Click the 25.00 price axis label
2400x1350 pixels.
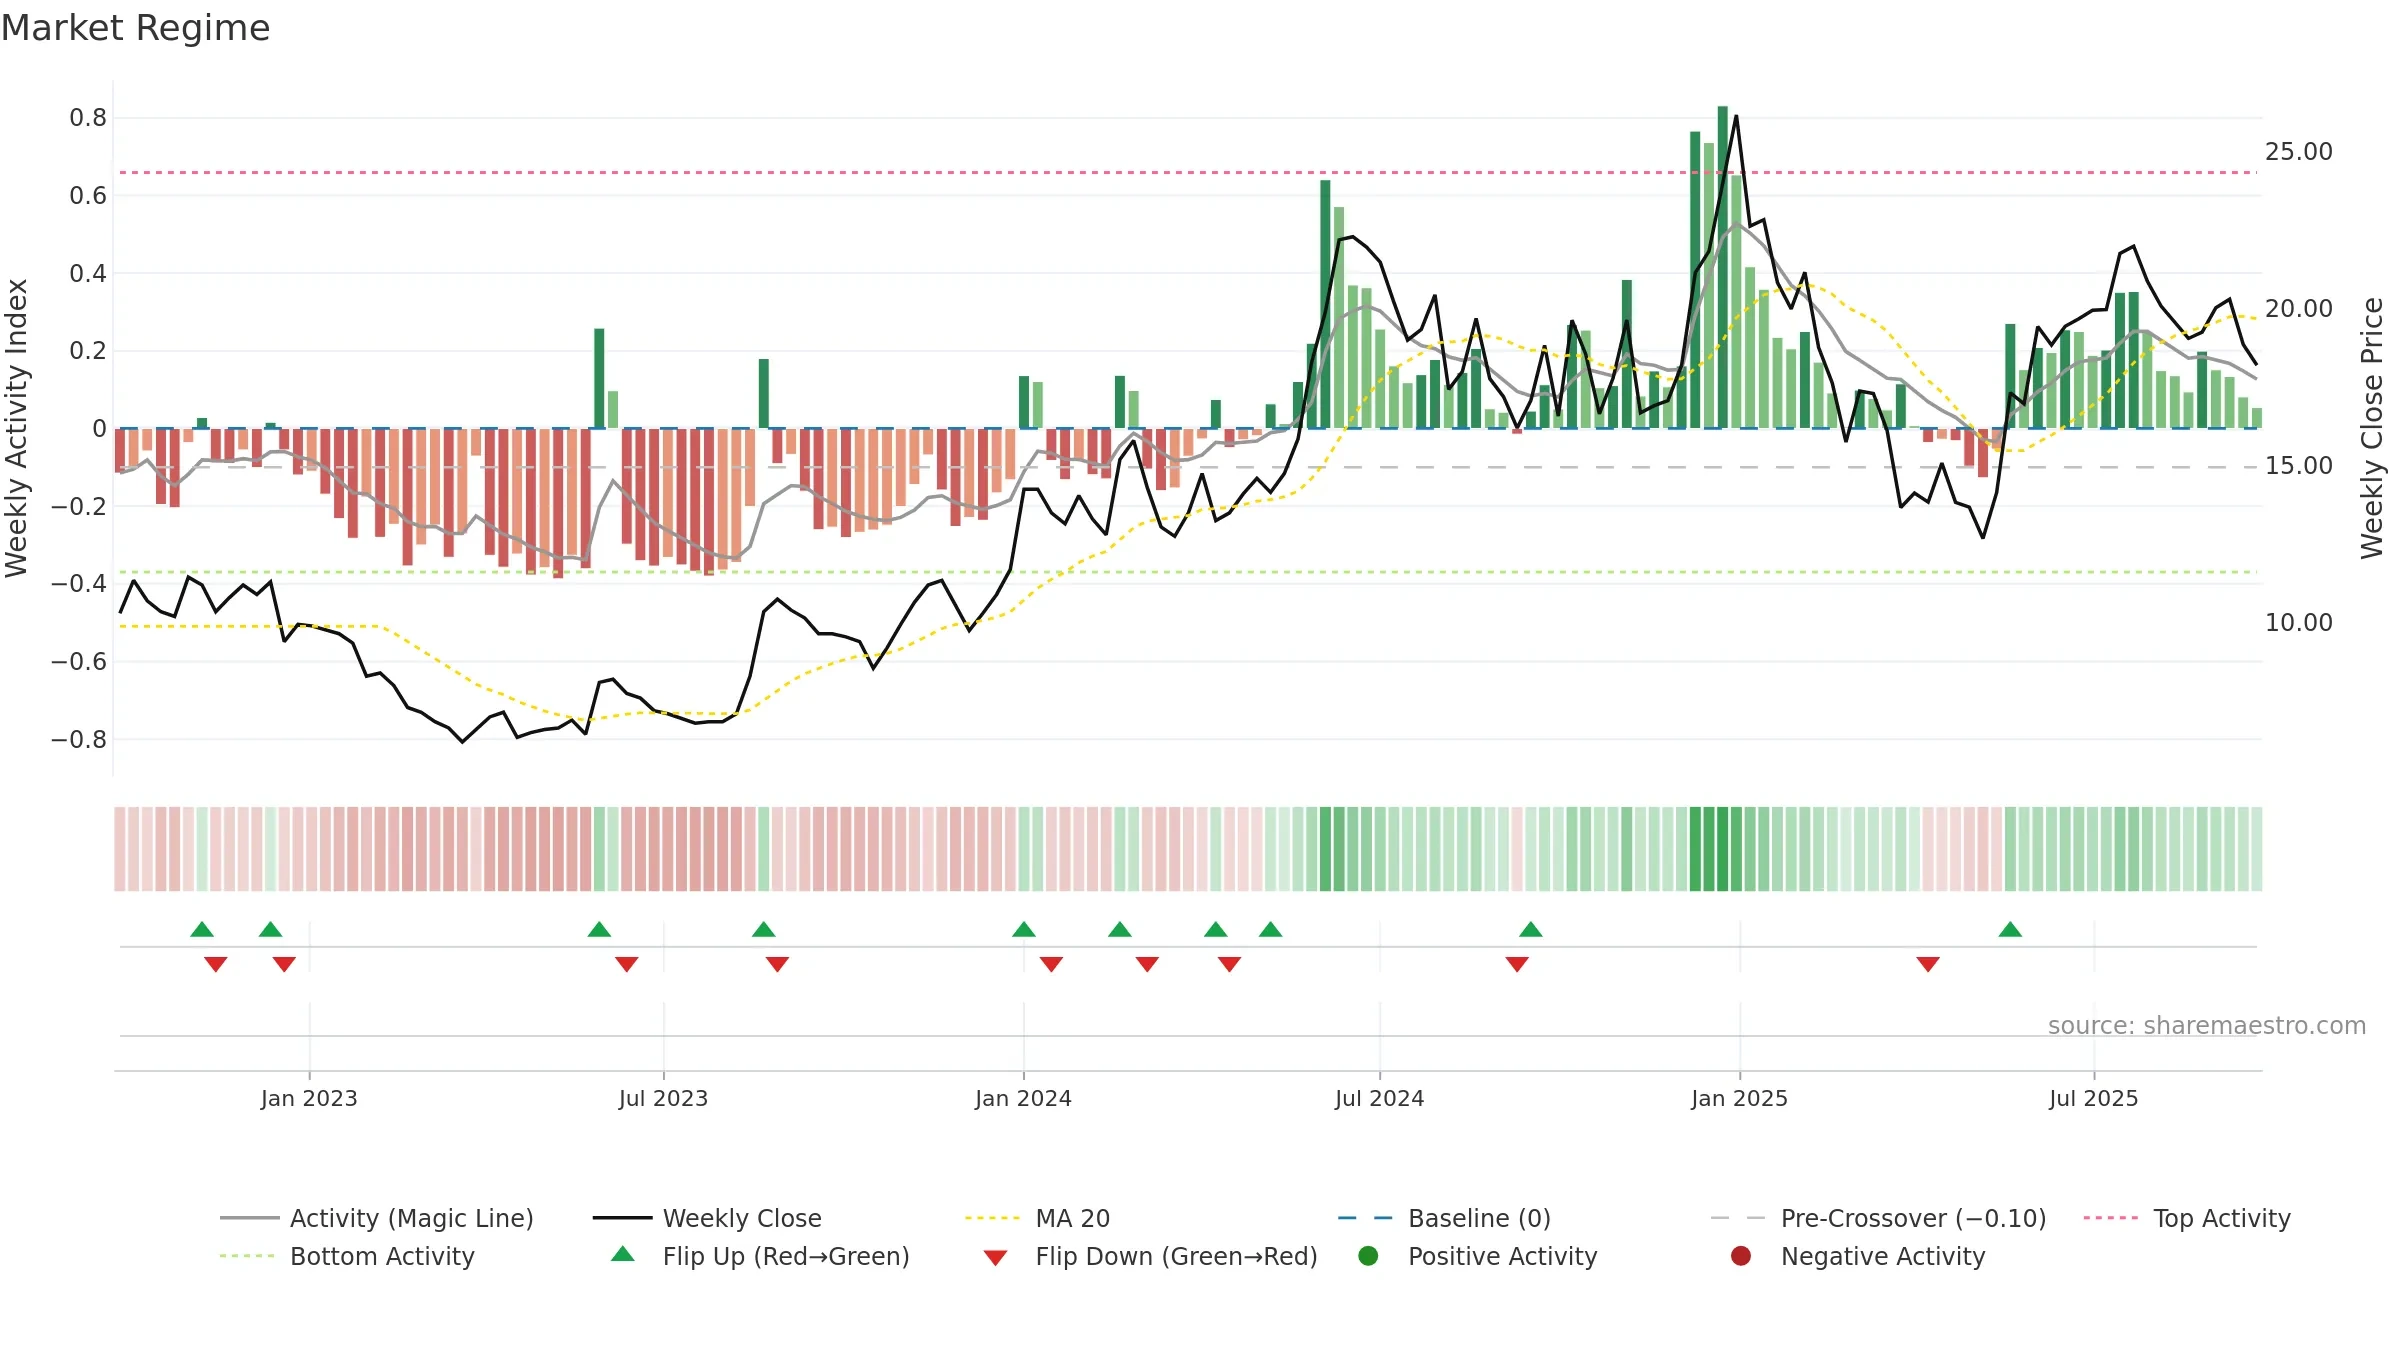2298,152
